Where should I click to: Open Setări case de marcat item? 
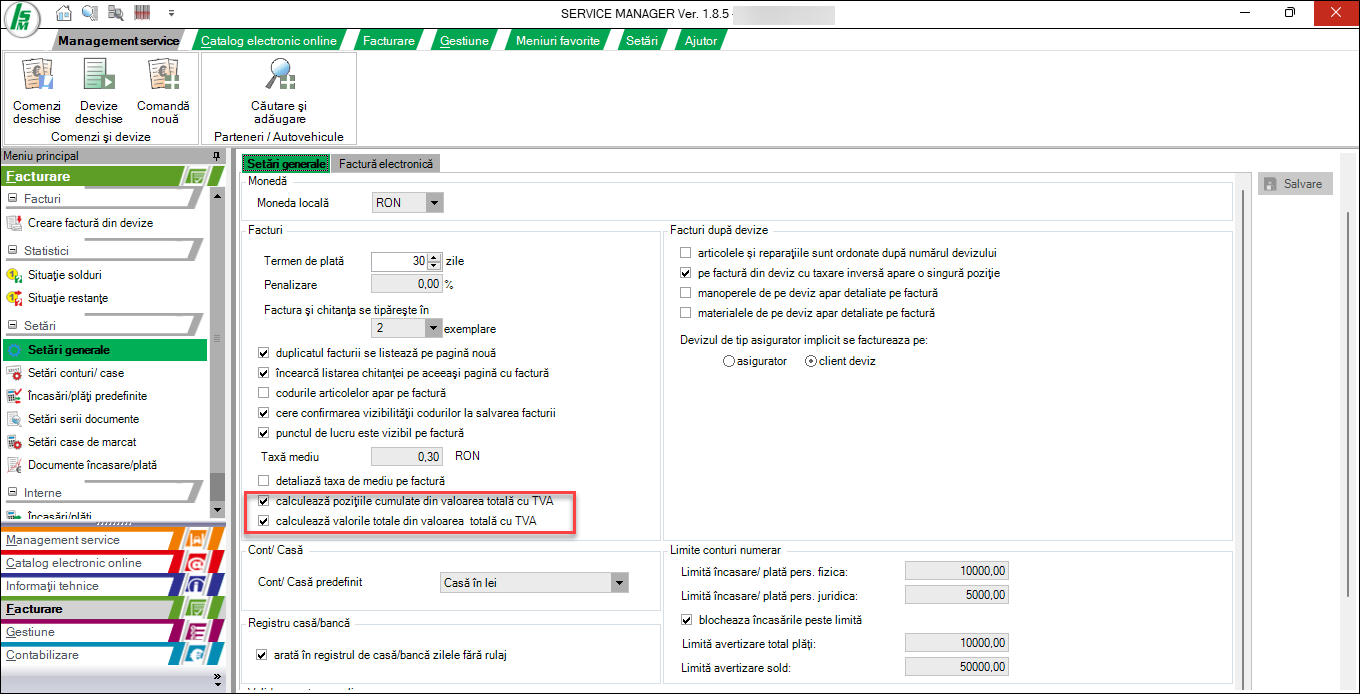pyautogui.click(x=82, y=442)
